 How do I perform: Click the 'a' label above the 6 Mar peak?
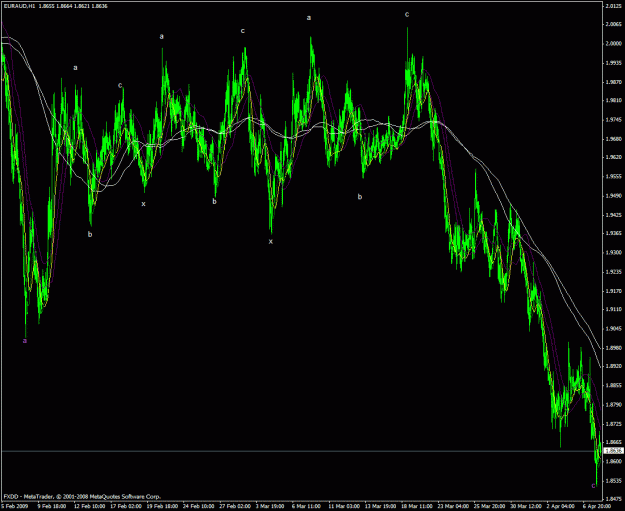tap(309, 18)
